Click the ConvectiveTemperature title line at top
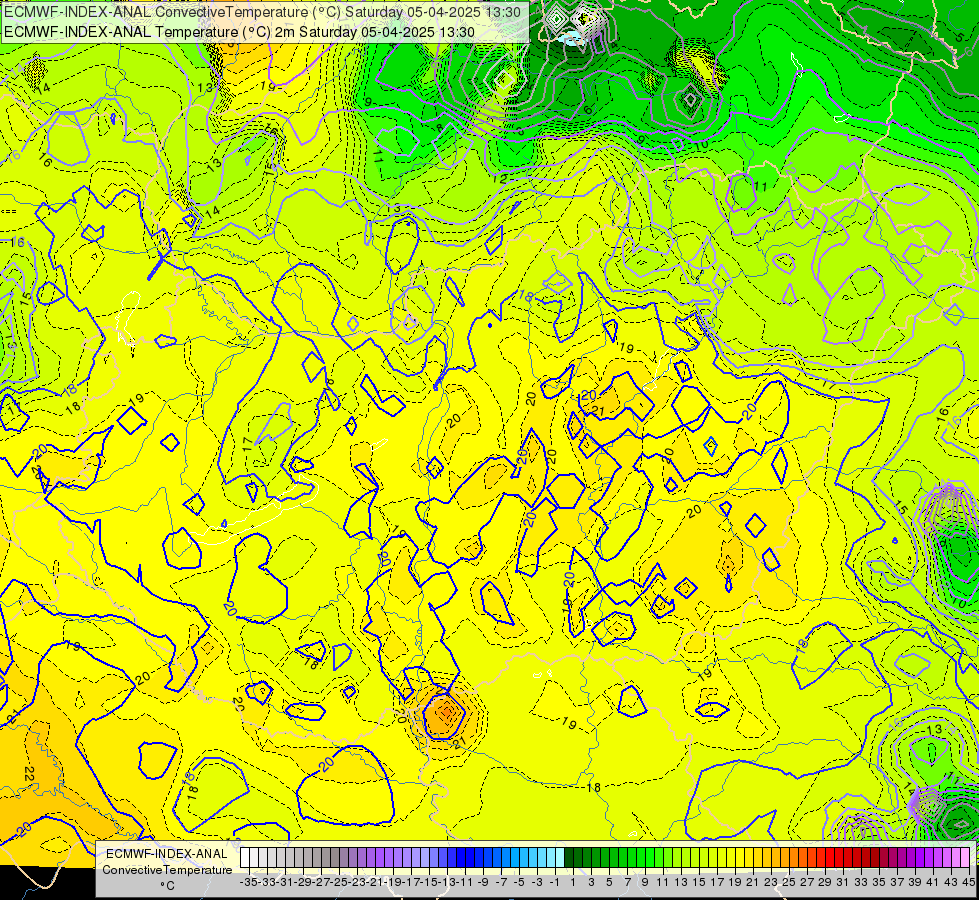 [x=262, y=12]
